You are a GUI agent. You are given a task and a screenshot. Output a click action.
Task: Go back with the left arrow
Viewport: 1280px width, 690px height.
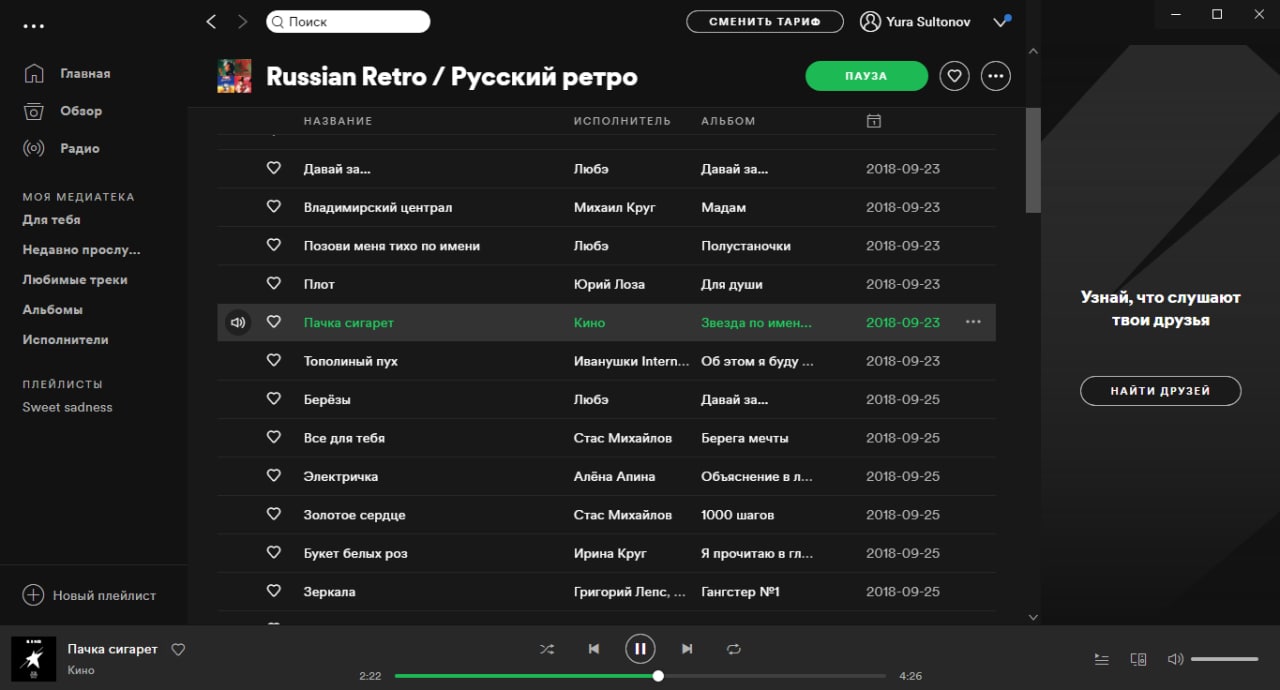tap(211, 21)
